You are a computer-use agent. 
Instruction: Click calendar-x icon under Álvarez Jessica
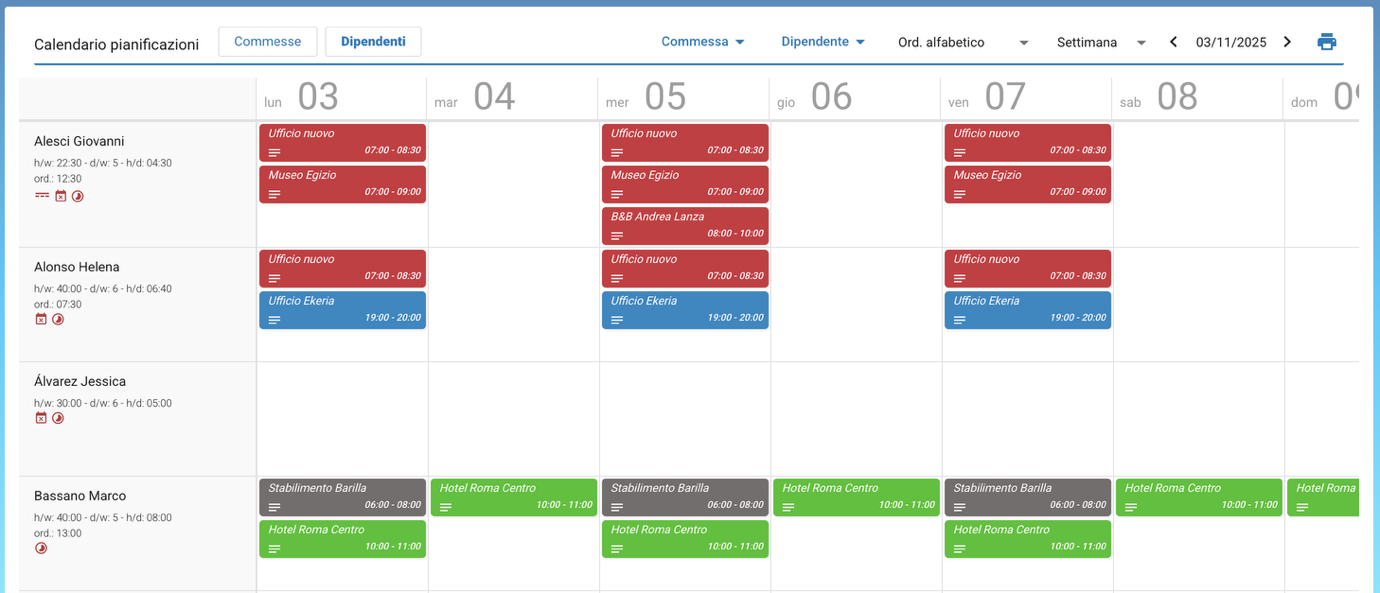tap(41, 418)
